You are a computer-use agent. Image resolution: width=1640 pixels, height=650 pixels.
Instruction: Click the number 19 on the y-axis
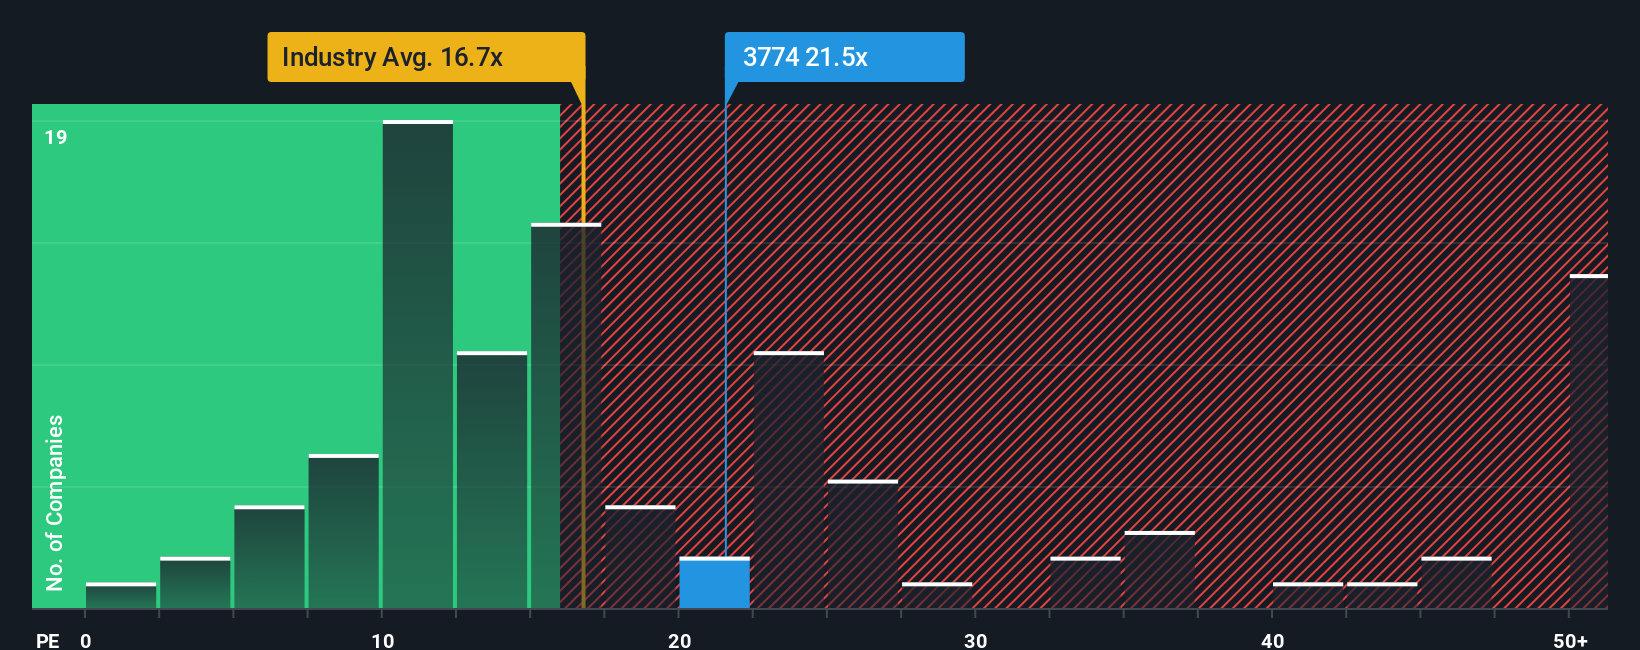56,137
